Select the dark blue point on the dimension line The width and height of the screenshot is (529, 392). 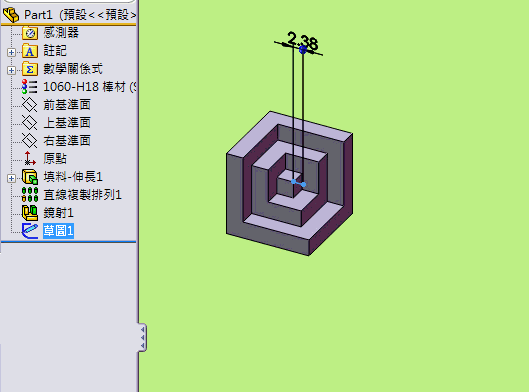[303, 50]
